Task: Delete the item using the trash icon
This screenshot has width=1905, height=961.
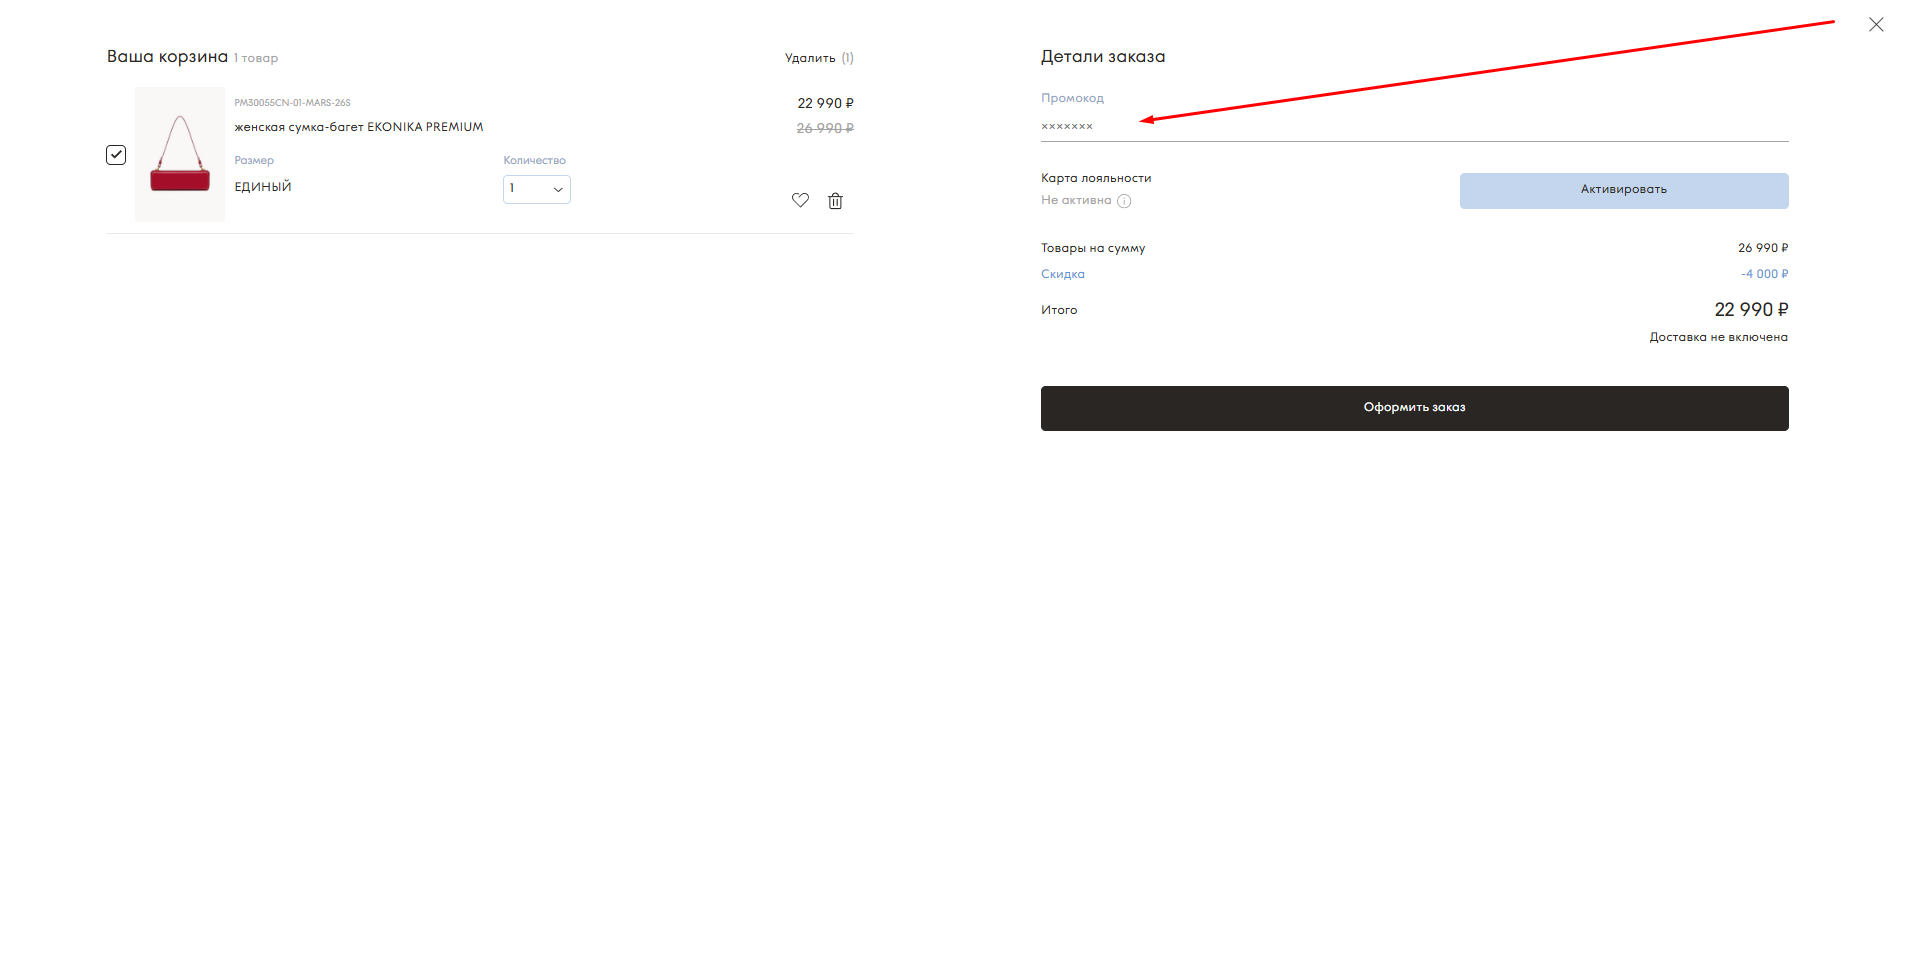Action: 835,201
